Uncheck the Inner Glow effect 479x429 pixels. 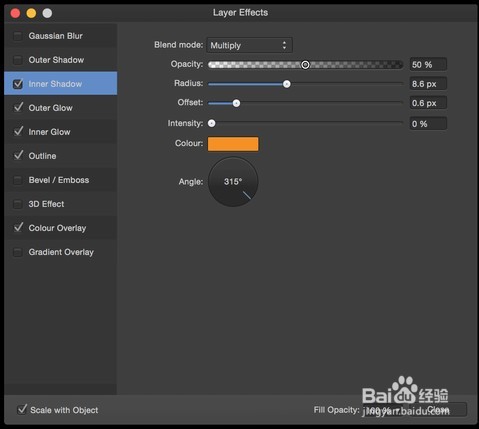coord(18,132)
